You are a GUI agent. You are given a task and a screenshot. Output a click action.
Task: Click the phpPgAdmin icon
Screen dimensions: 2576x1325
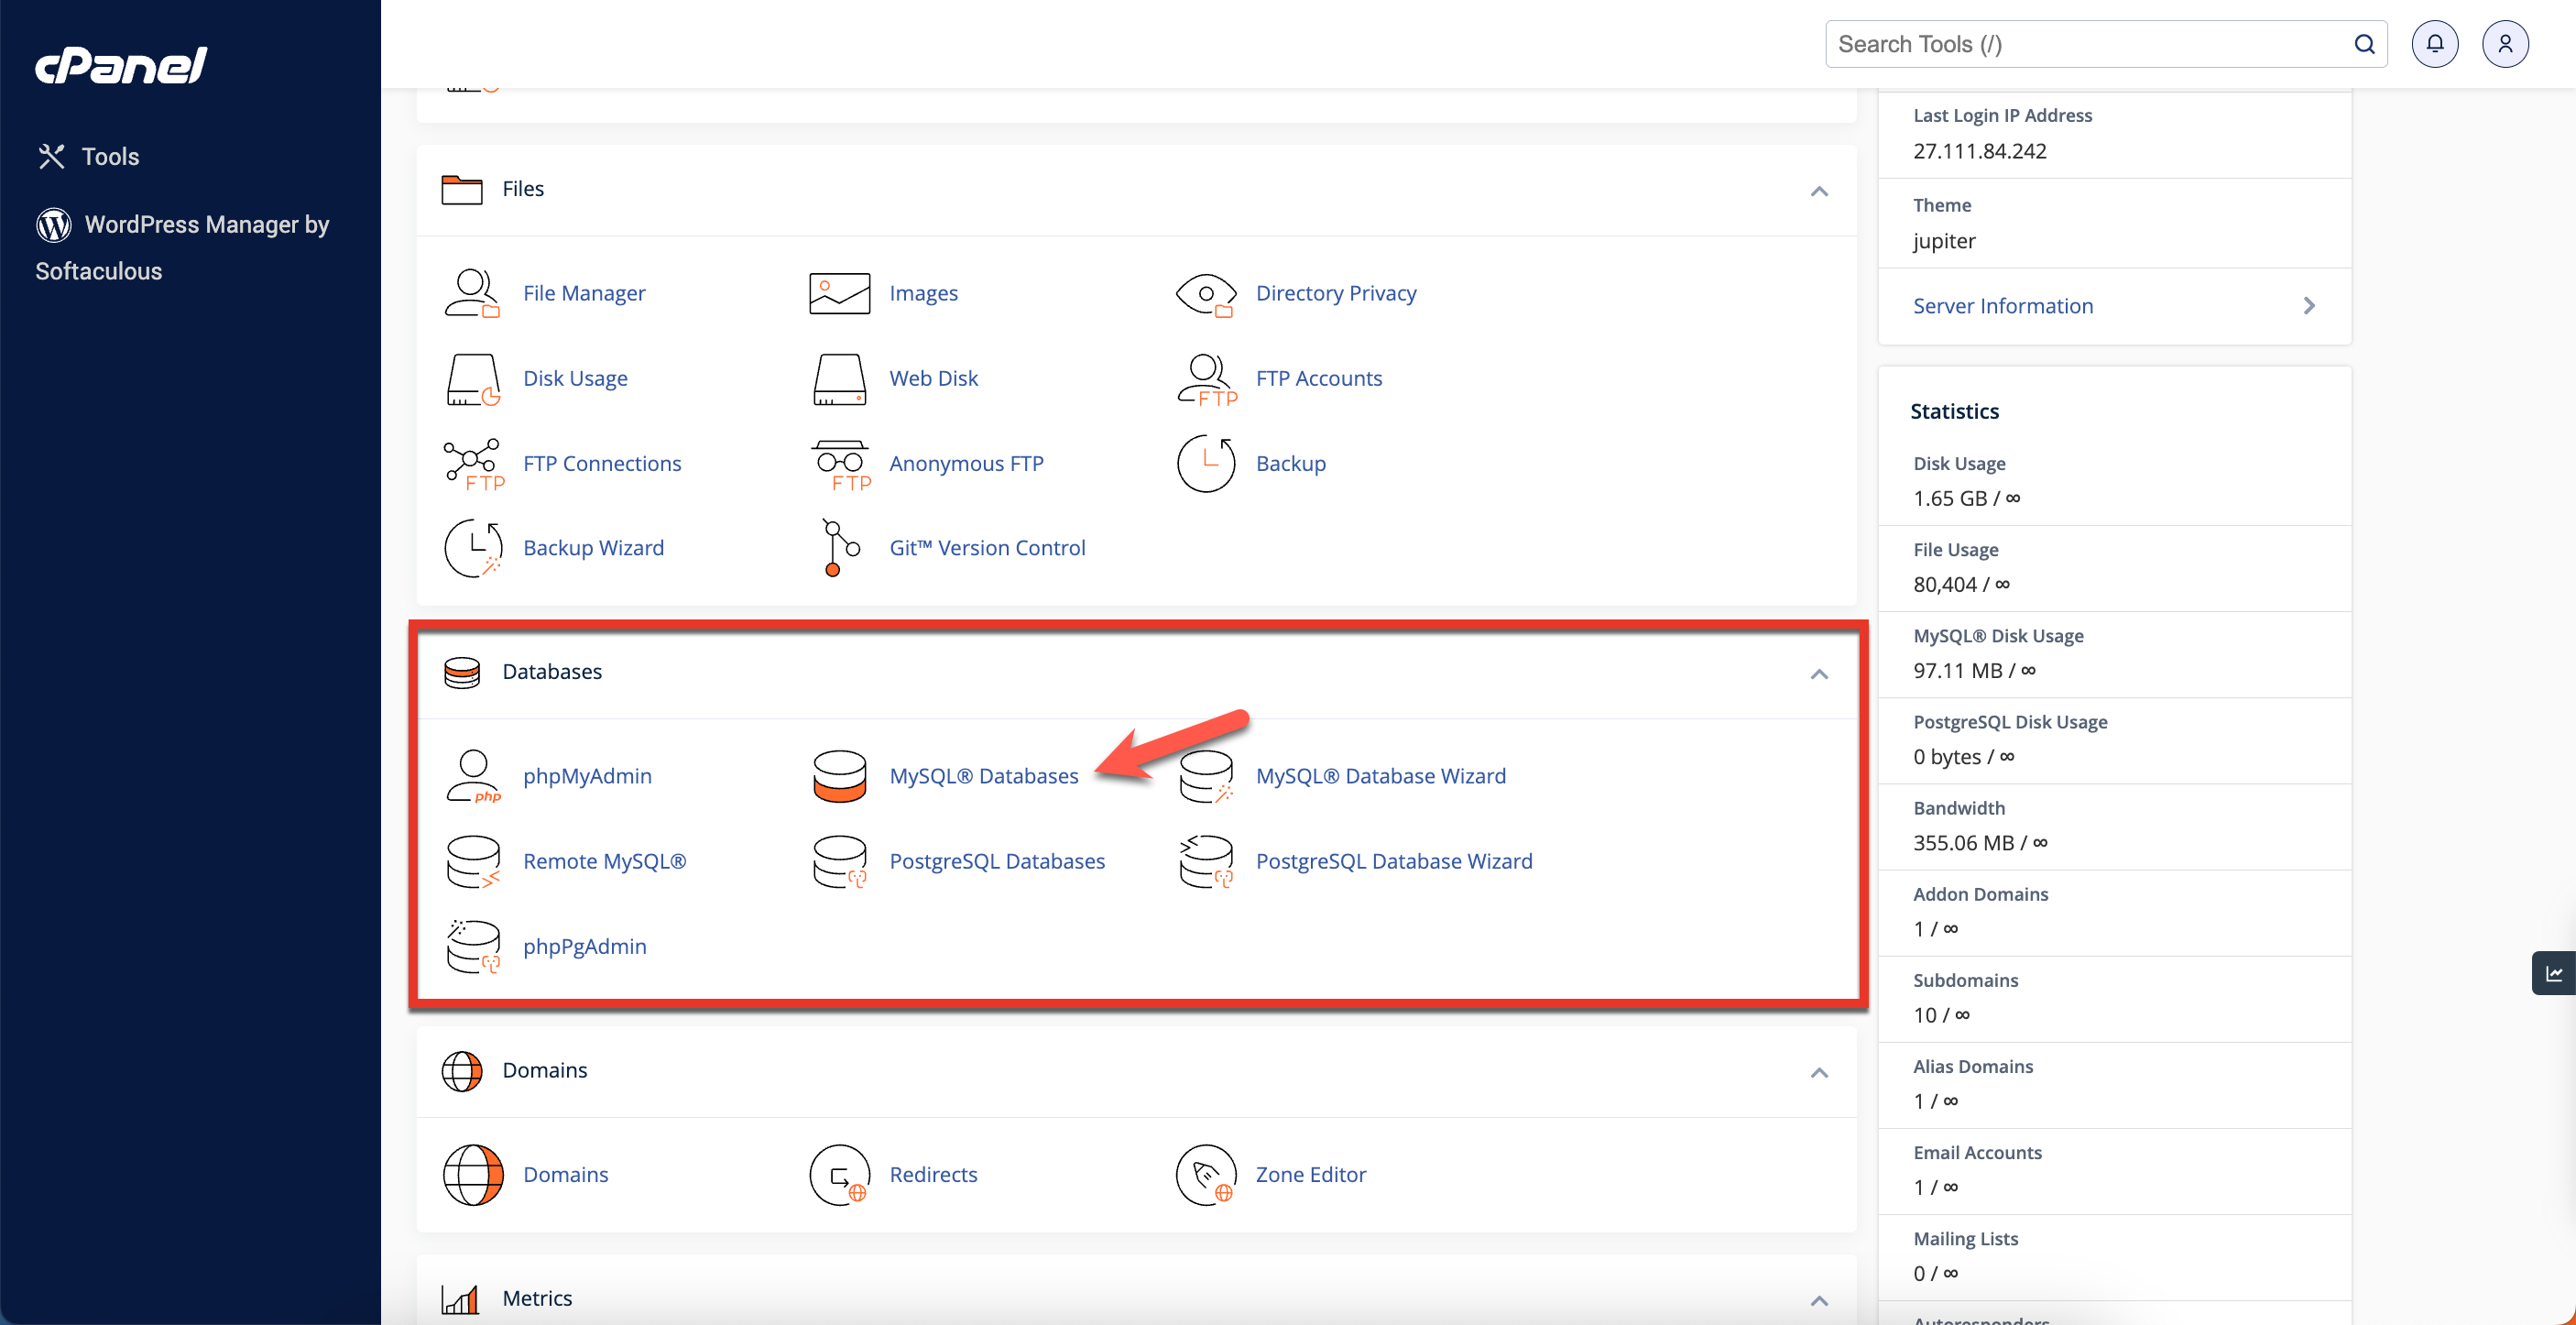472,947
